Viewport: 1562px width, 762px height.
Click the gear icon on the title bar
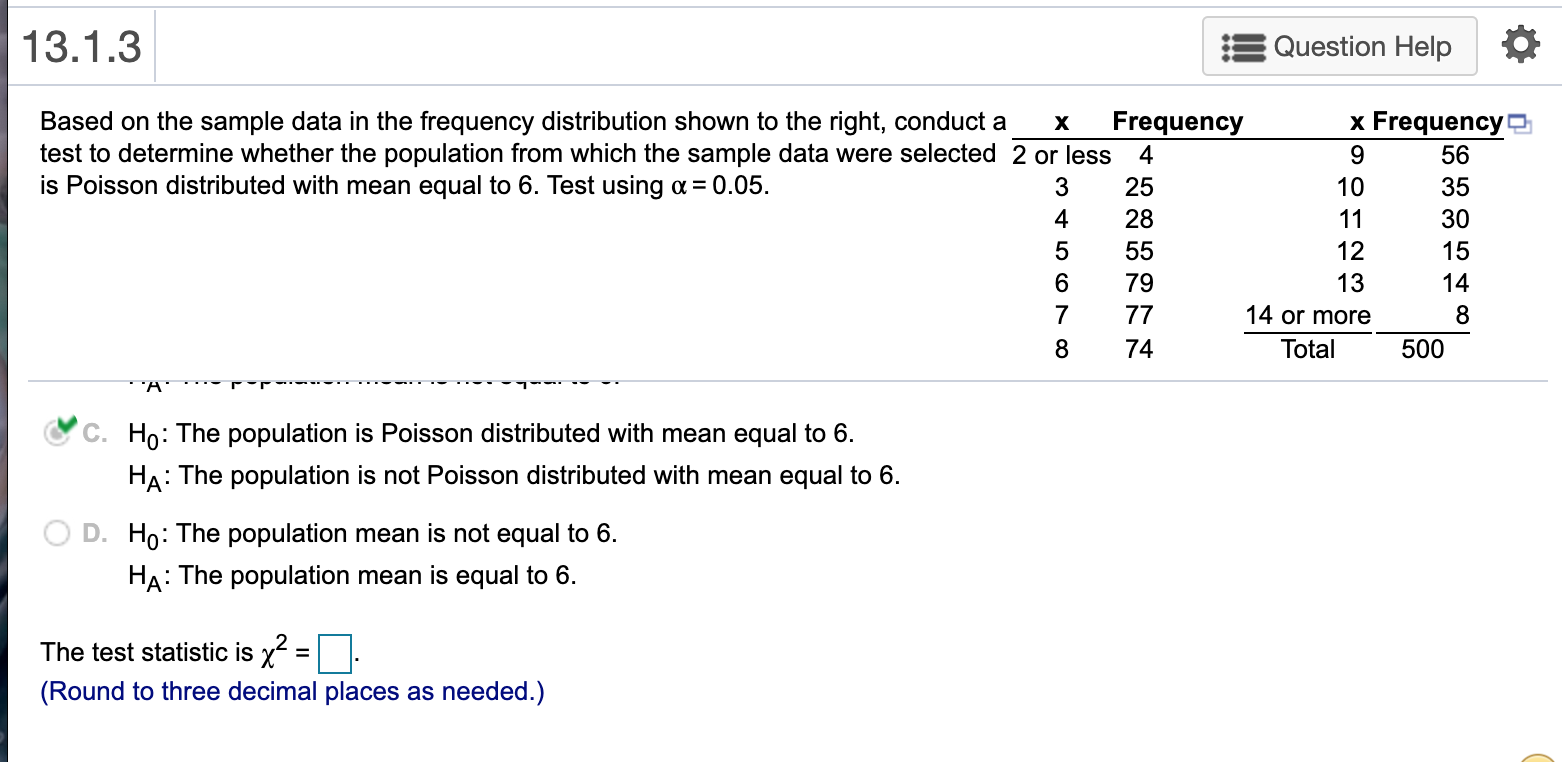[x=1520, y=45]
